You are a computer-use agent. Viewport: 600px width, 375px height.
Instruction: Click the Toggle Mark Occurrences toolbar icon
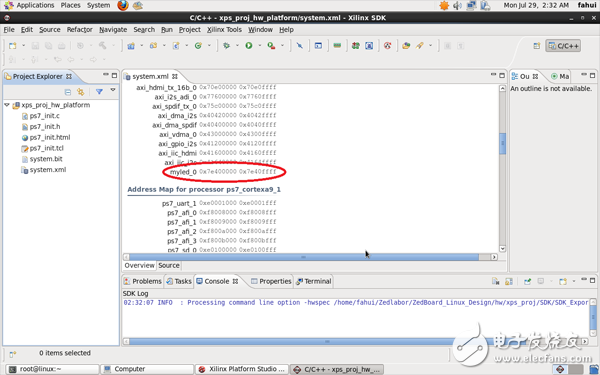(300, 46)
